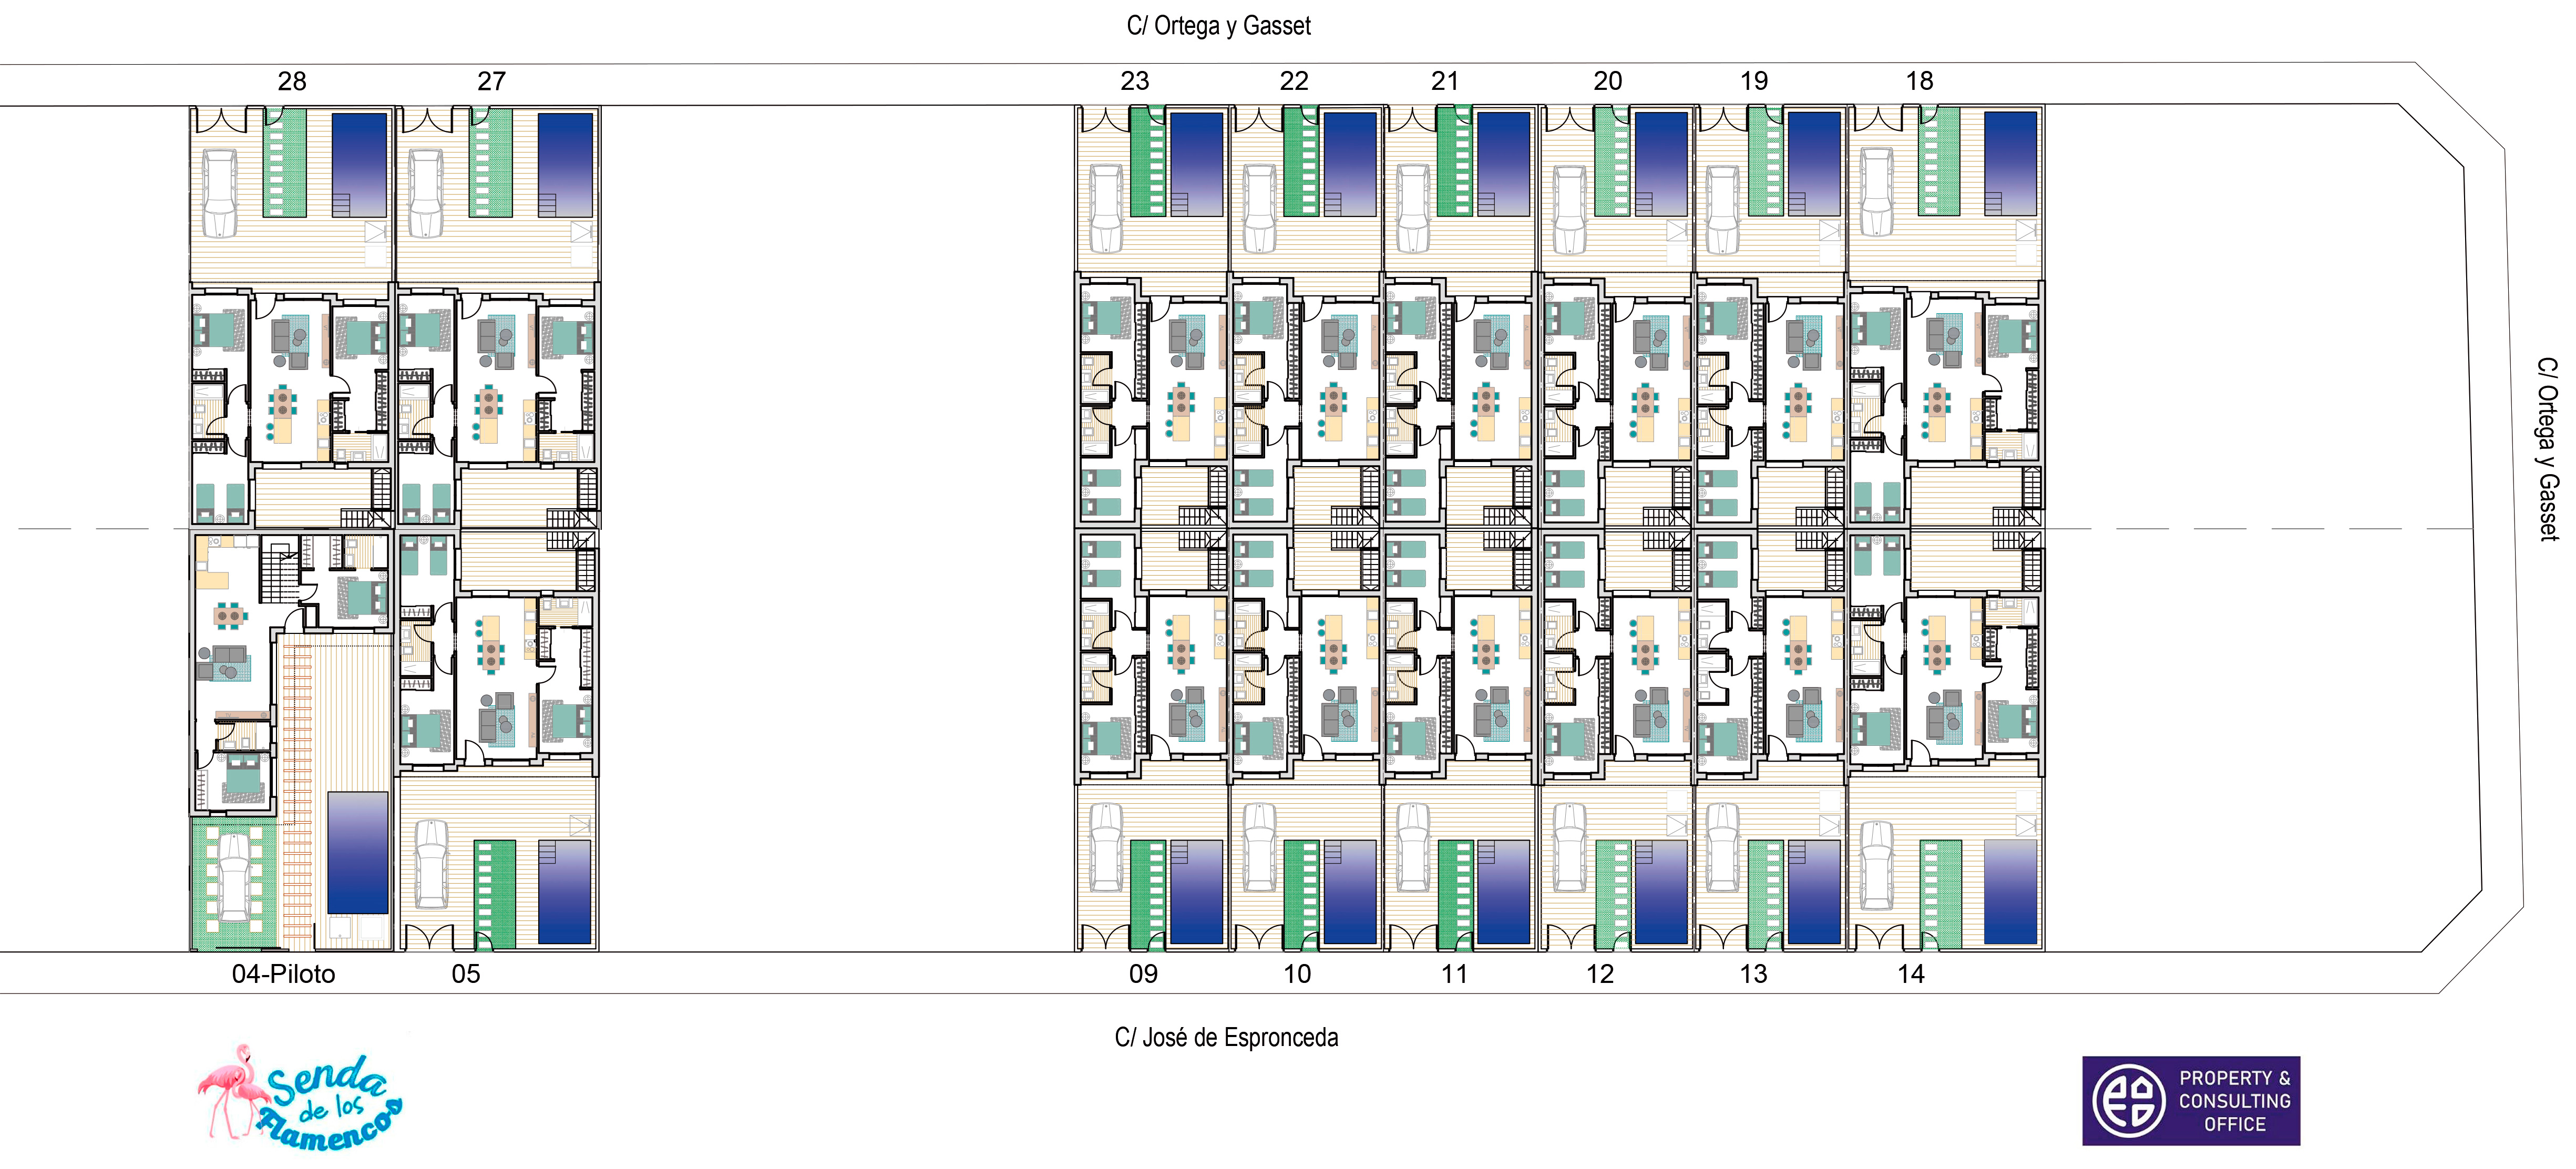Click the green parking area of 04-Piloto
The image size is (2576, 1169).
point(233,883)
